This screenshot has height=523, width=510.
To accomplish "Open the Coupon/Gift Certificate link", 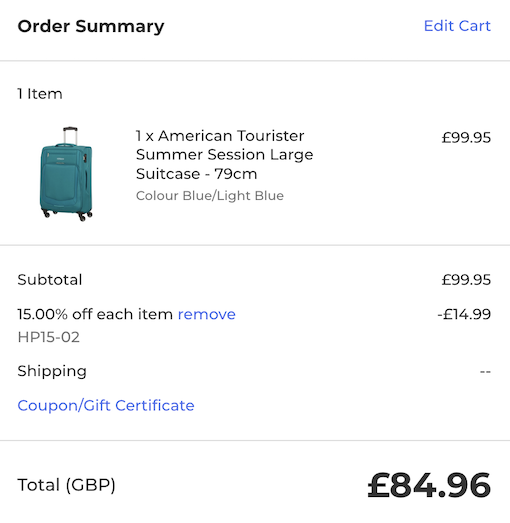I will [x=106, y=406].
